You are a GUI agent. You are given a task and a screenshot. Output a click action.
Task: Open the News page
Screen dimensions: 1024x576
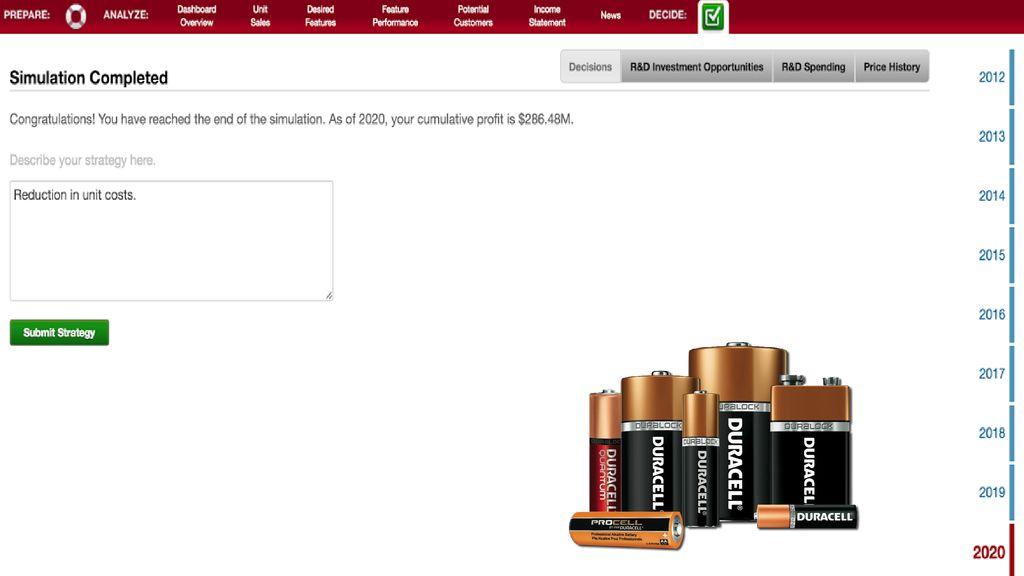click(x=611, y=15)
